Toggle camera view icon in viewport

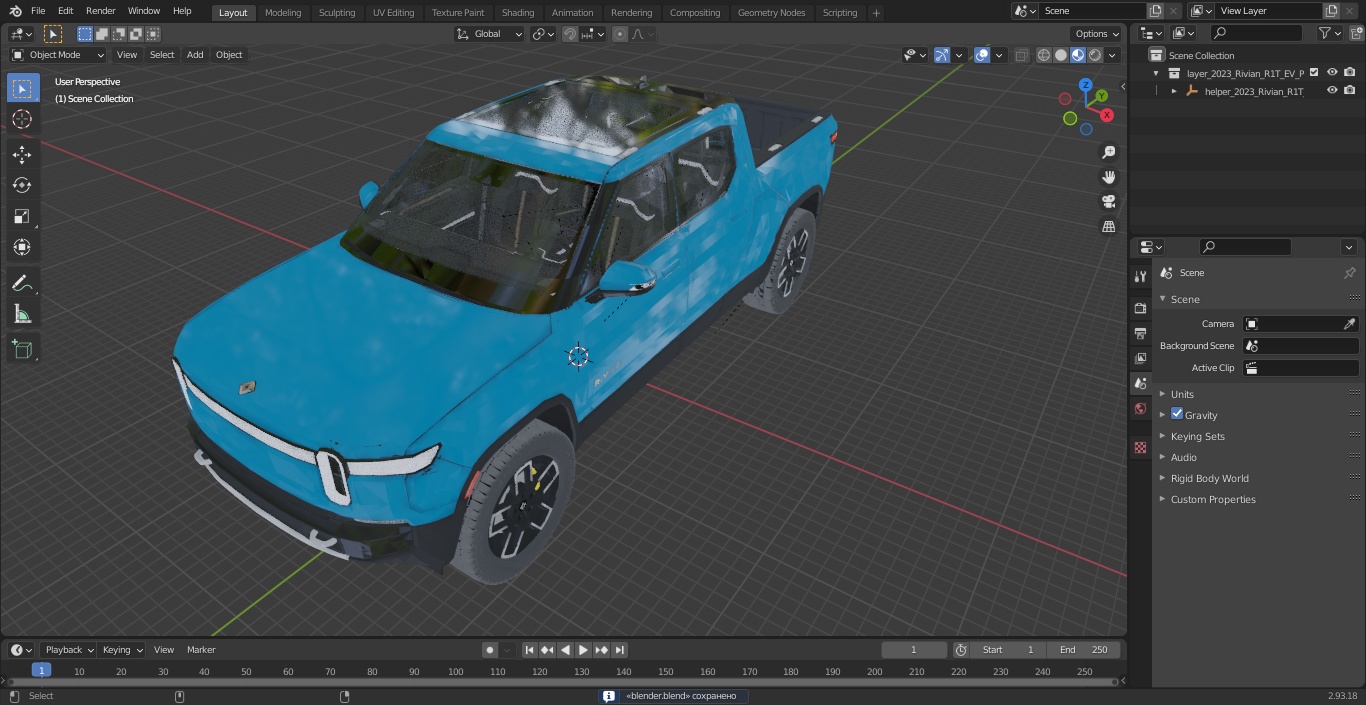point(1108,201)
